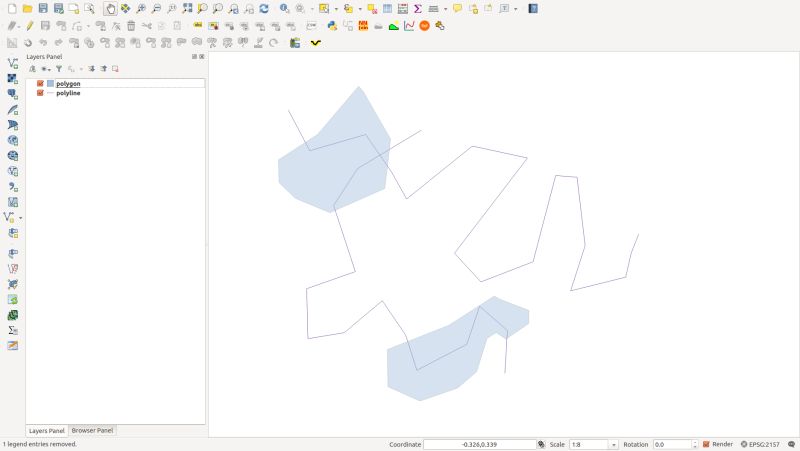
Task: Refresh the map canvas
Action: [x=264, y=9]
